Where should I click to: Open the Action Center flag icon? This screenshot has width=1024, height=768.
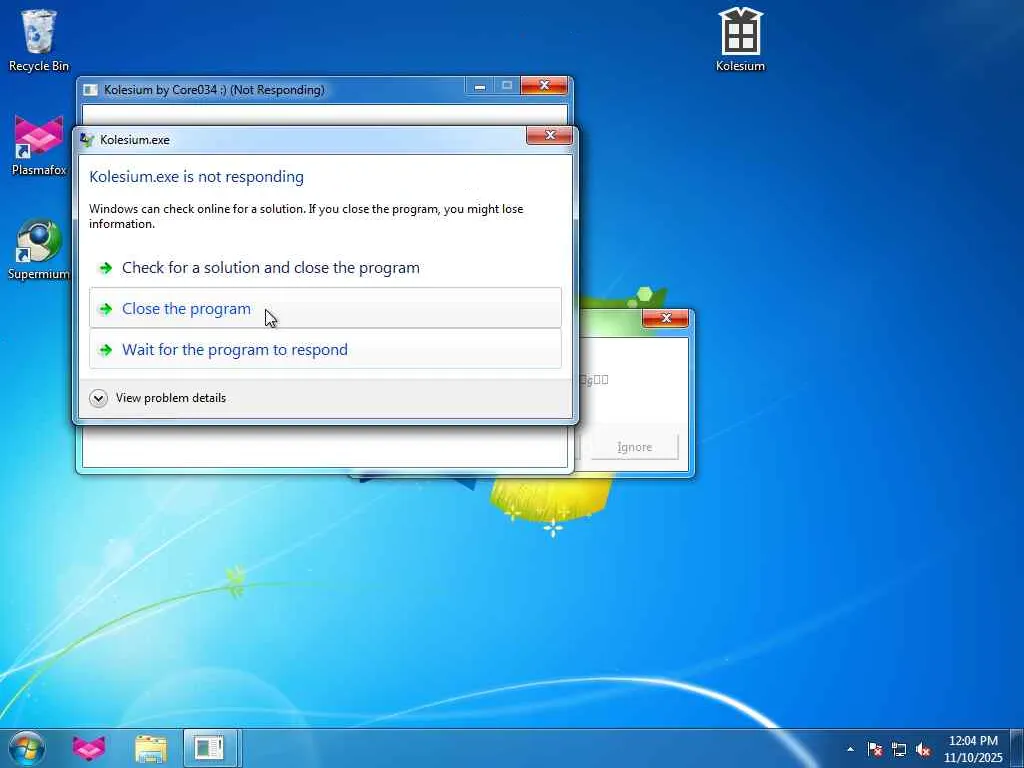(875, 749)
